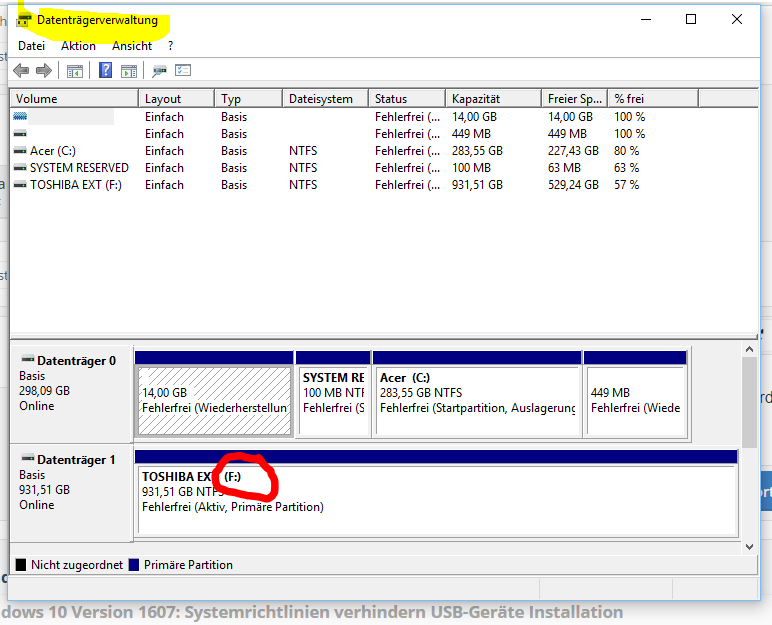
Task: Sort by the Volume column header
Action: (74, 99)
